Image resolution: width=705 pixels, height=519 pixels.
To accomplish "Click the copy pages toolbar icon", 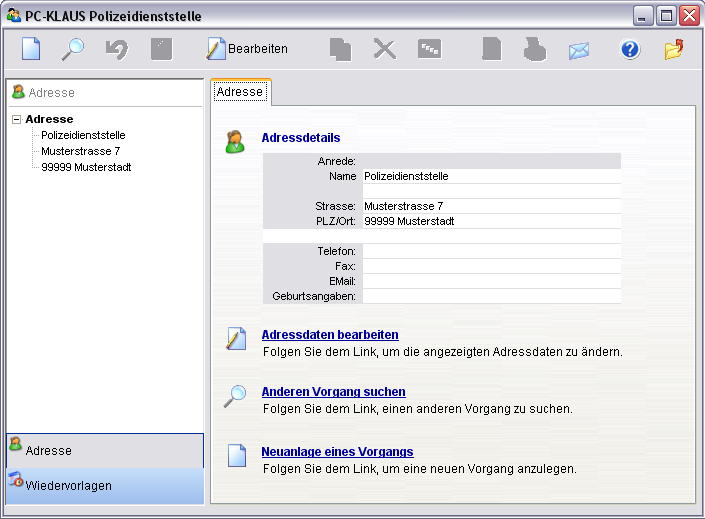I will [x=341, y=49].
